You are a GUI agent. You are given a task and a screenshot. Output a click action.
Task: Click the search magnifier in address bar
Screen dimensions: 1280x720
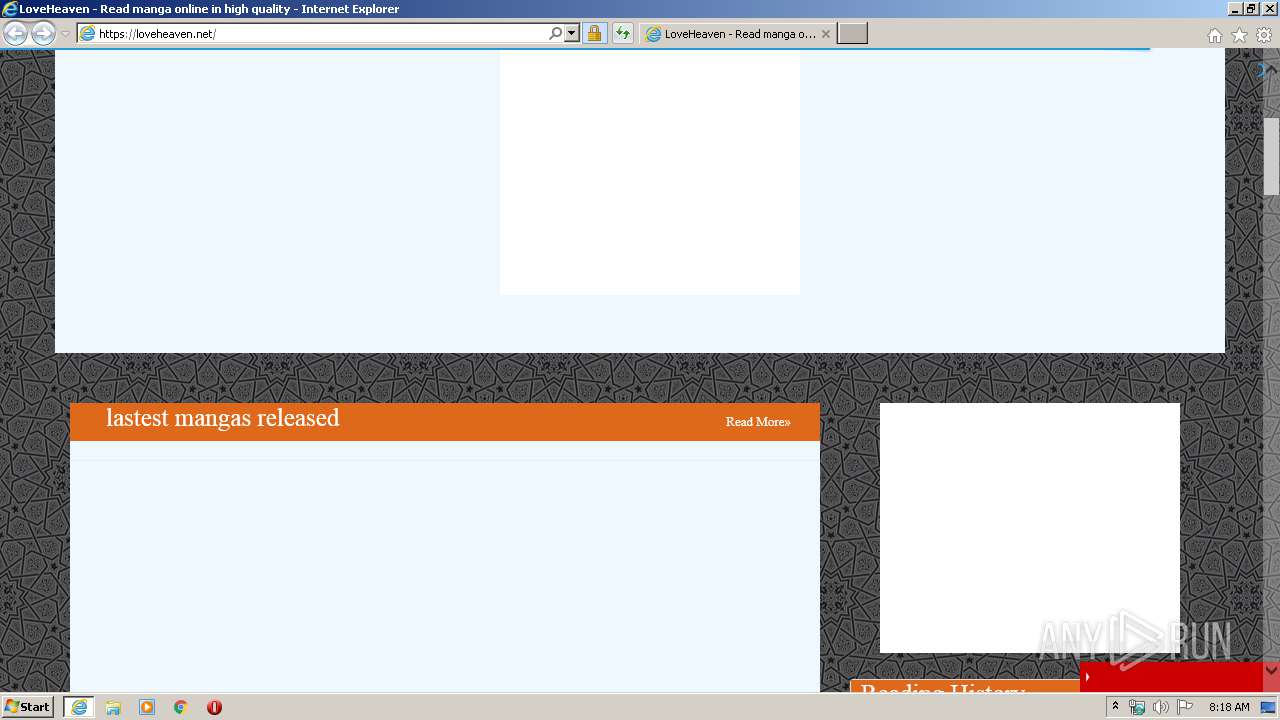click(x=556, y=33)
